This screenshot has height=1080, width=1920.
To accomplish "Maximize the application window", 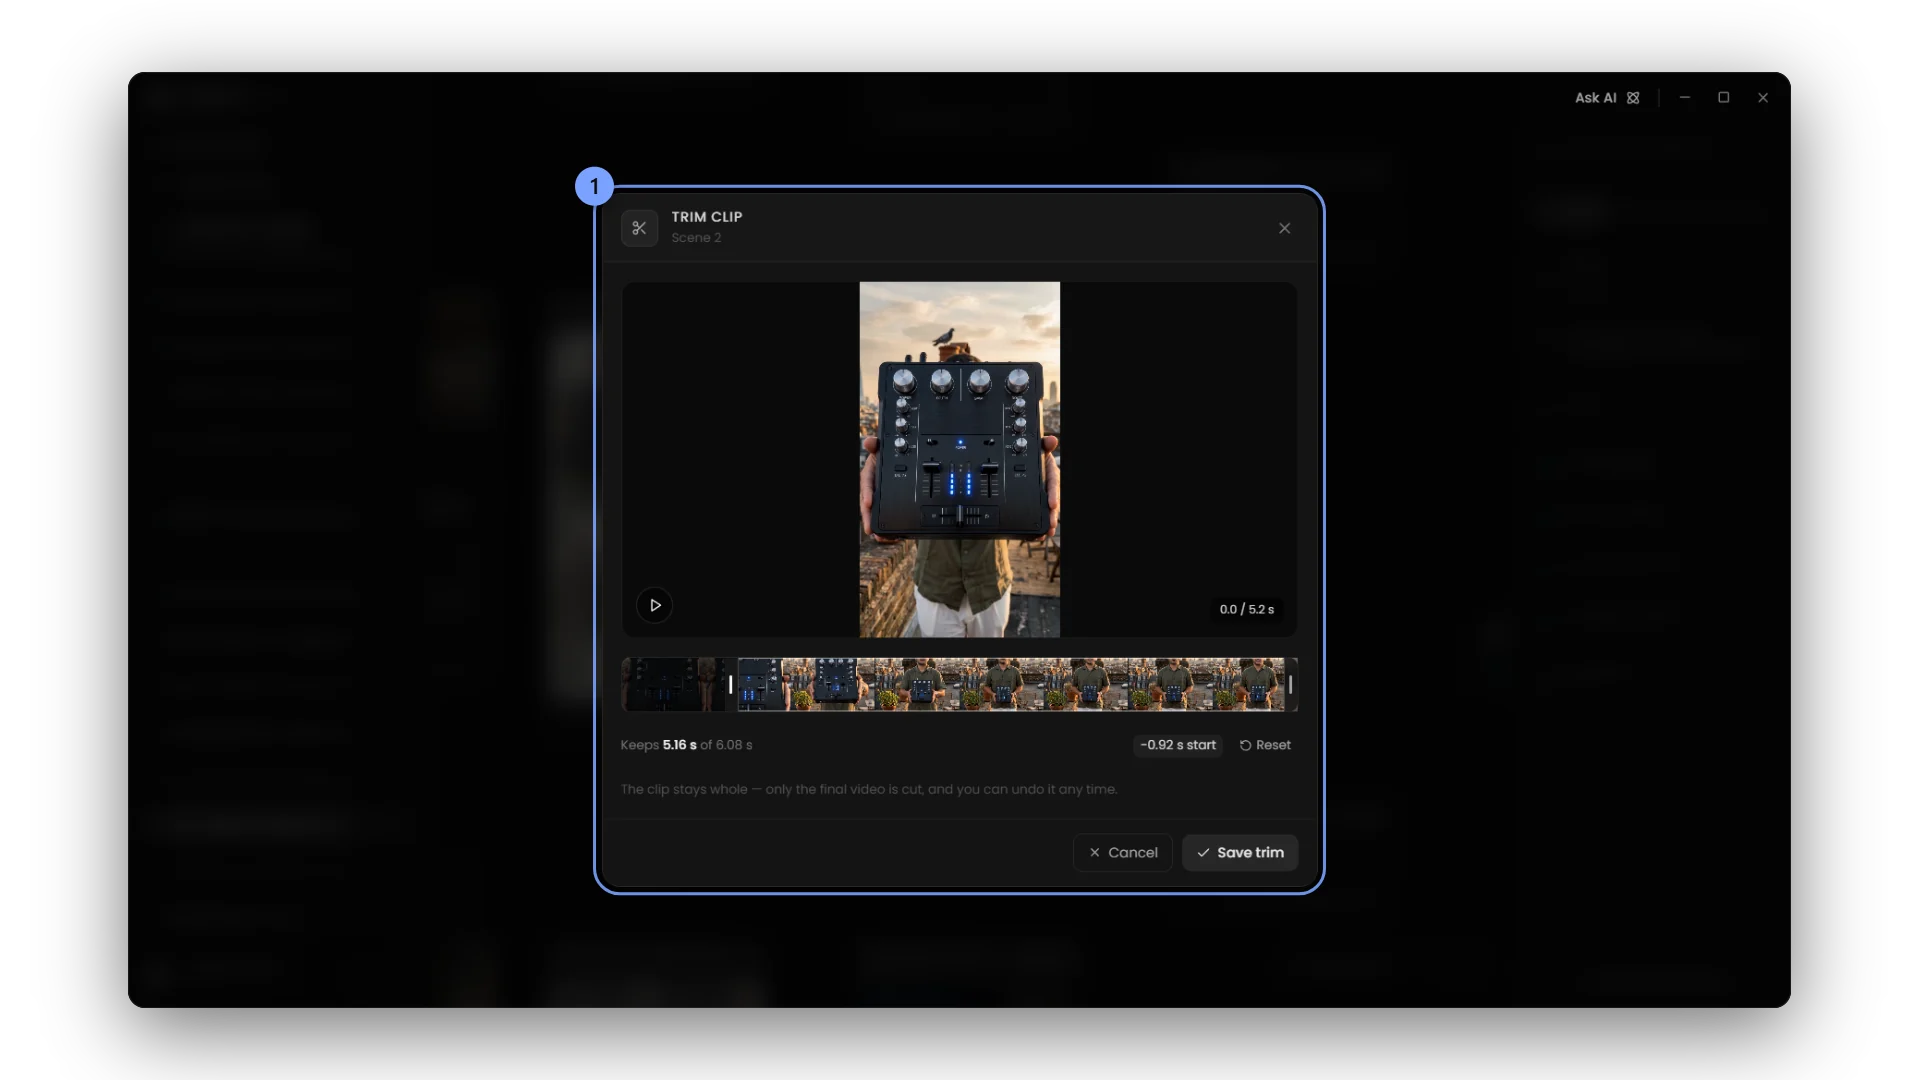I will [1724, 98].
